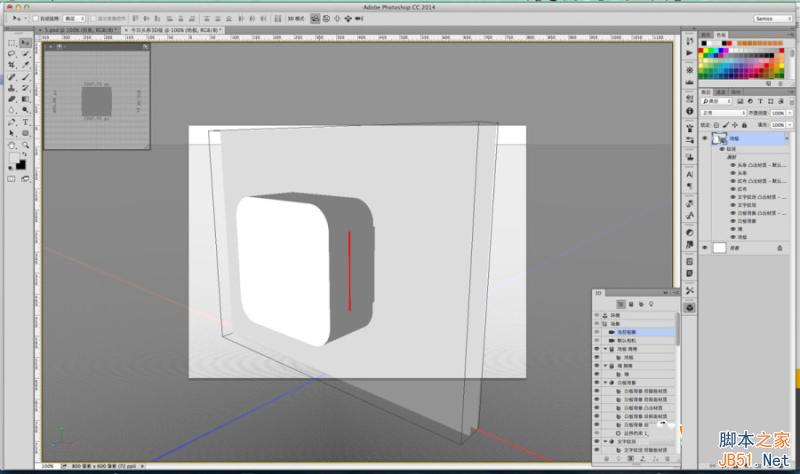Screen dimensions: 800x474
Task: Toggle visibility of the background layer
Action: (x=706, y=247)
